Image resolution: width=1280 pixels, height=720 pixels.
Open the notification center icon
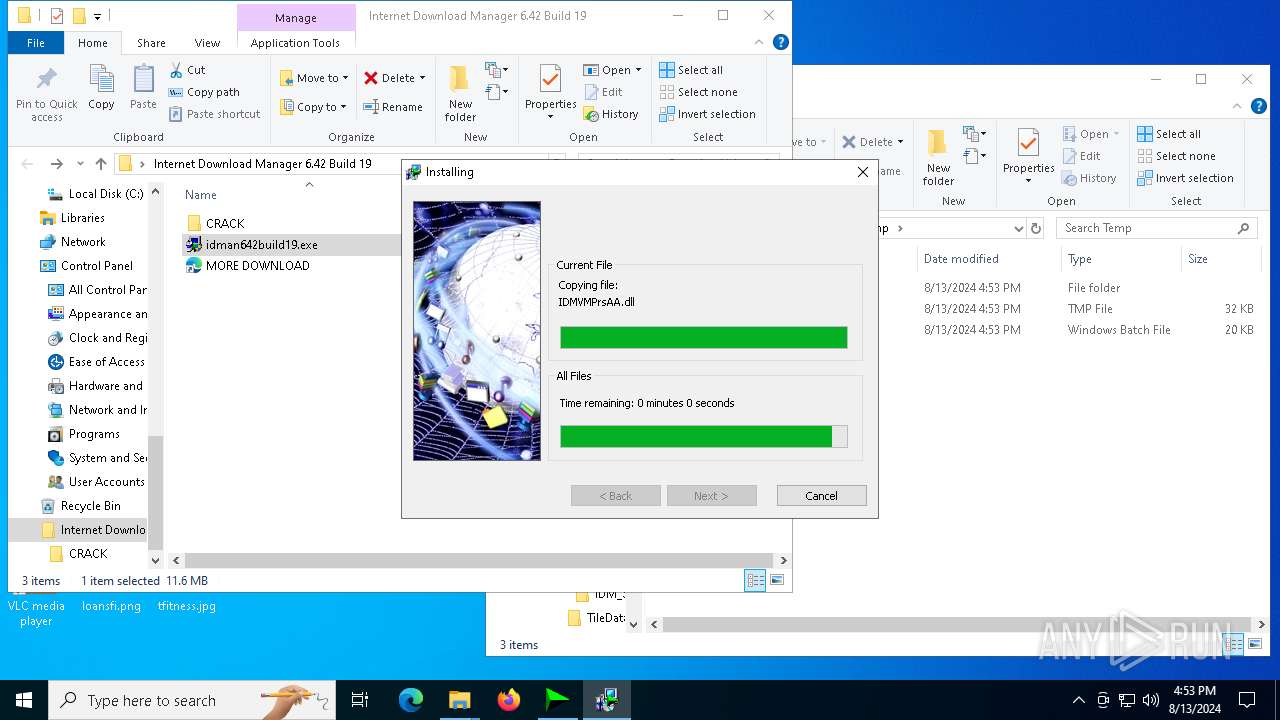(1247, 700)
